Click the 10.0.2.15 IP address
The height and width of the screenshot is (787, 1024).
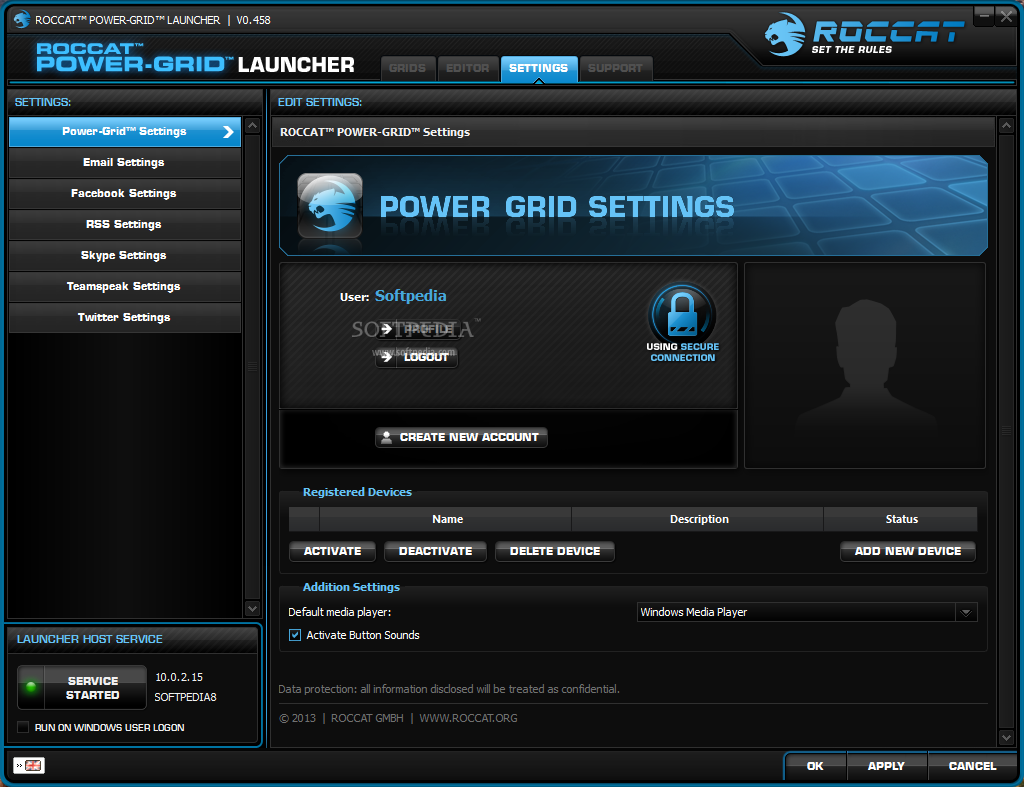point(179,677)
